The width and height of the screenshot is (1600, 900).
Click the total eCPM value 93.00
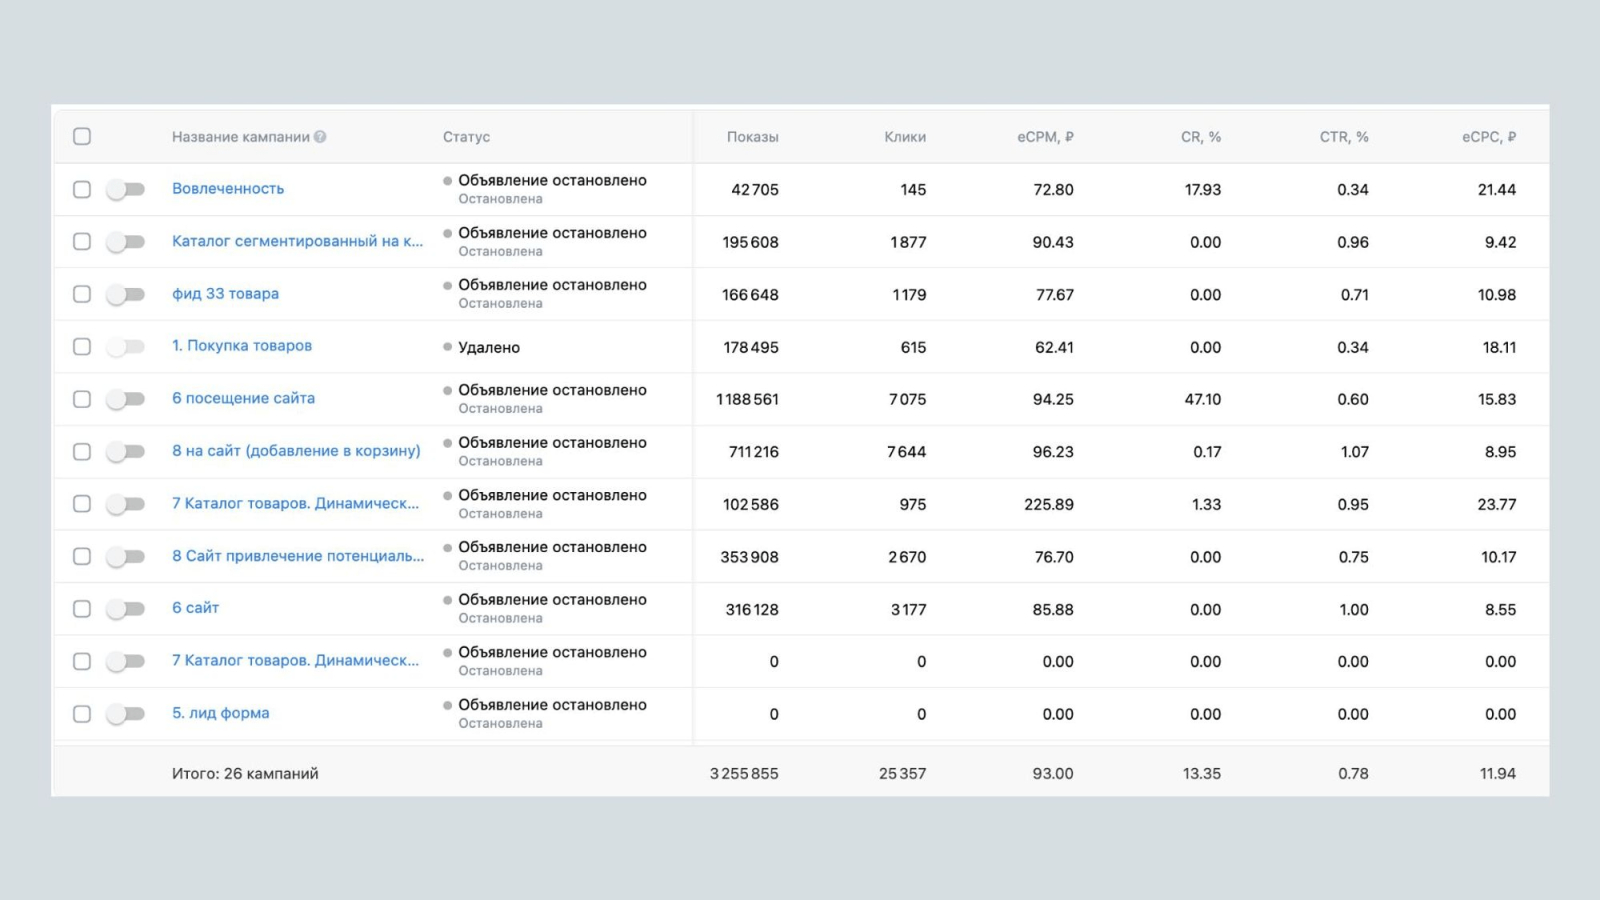click(1053, 774)
